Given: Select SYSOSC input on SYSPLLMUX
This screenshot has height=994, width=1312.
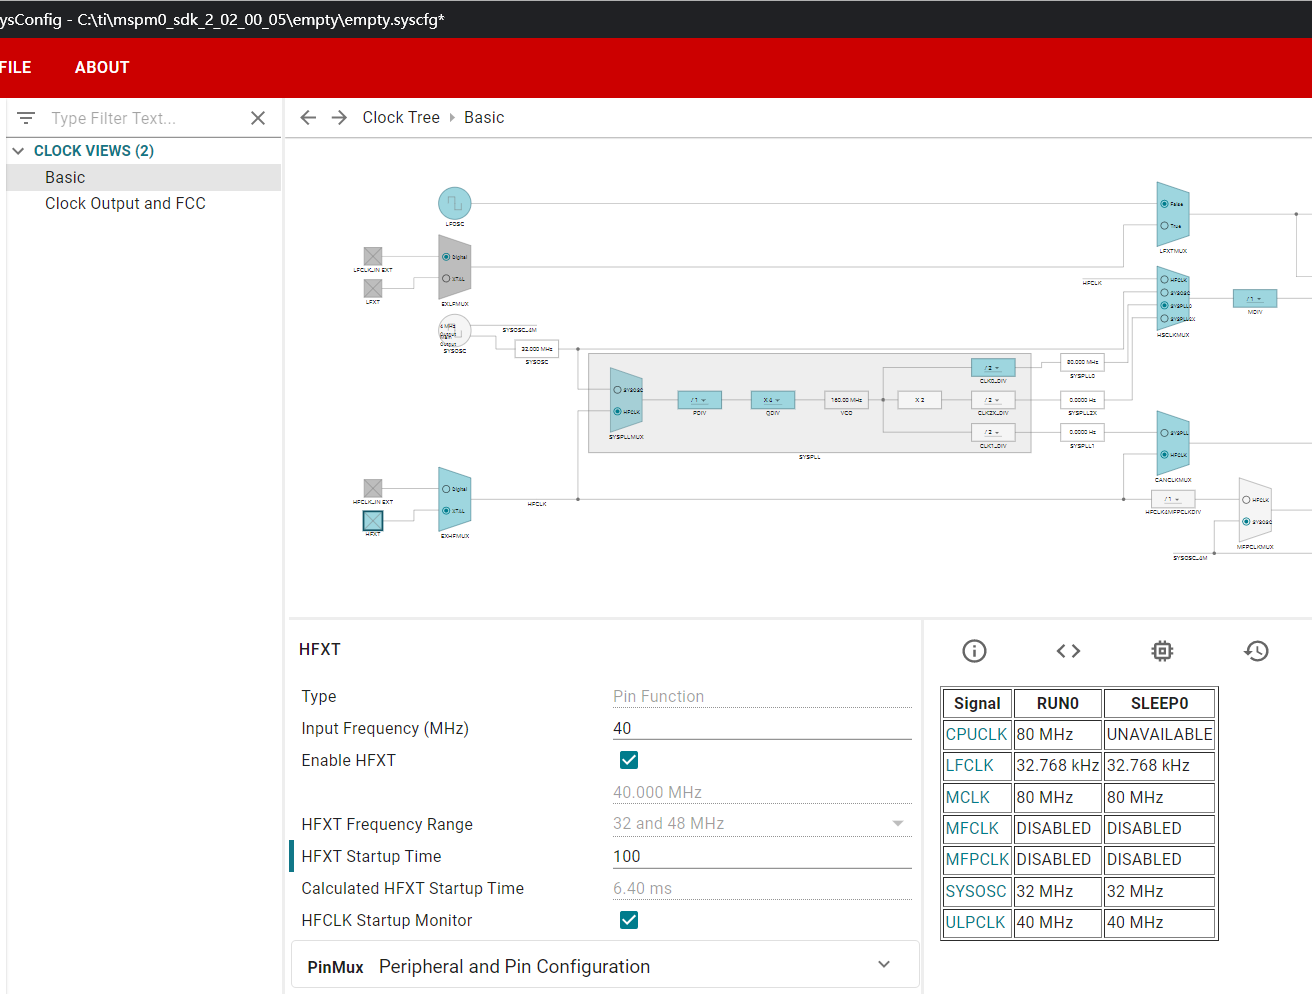Looking at the screenshot, I should tap(618, 390).
